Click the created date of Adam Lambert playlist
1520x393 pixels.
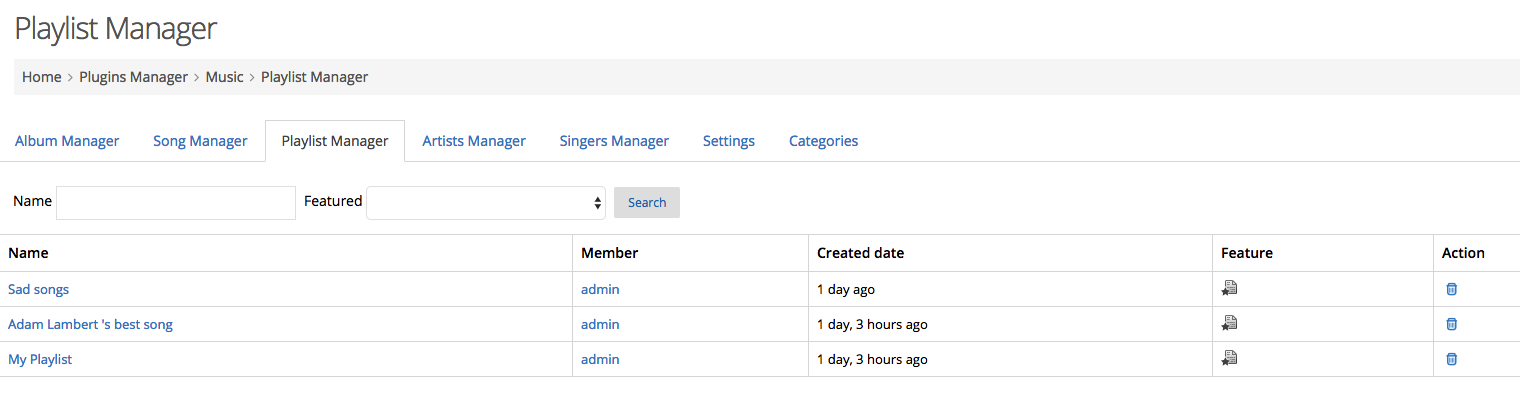point(872,324)
